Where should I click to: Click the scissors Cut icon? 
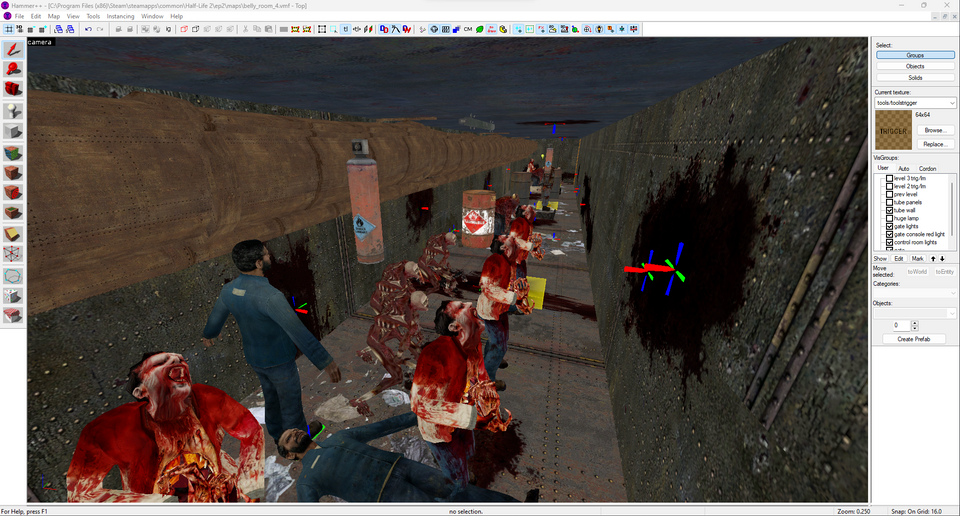(x=245, y=29)
